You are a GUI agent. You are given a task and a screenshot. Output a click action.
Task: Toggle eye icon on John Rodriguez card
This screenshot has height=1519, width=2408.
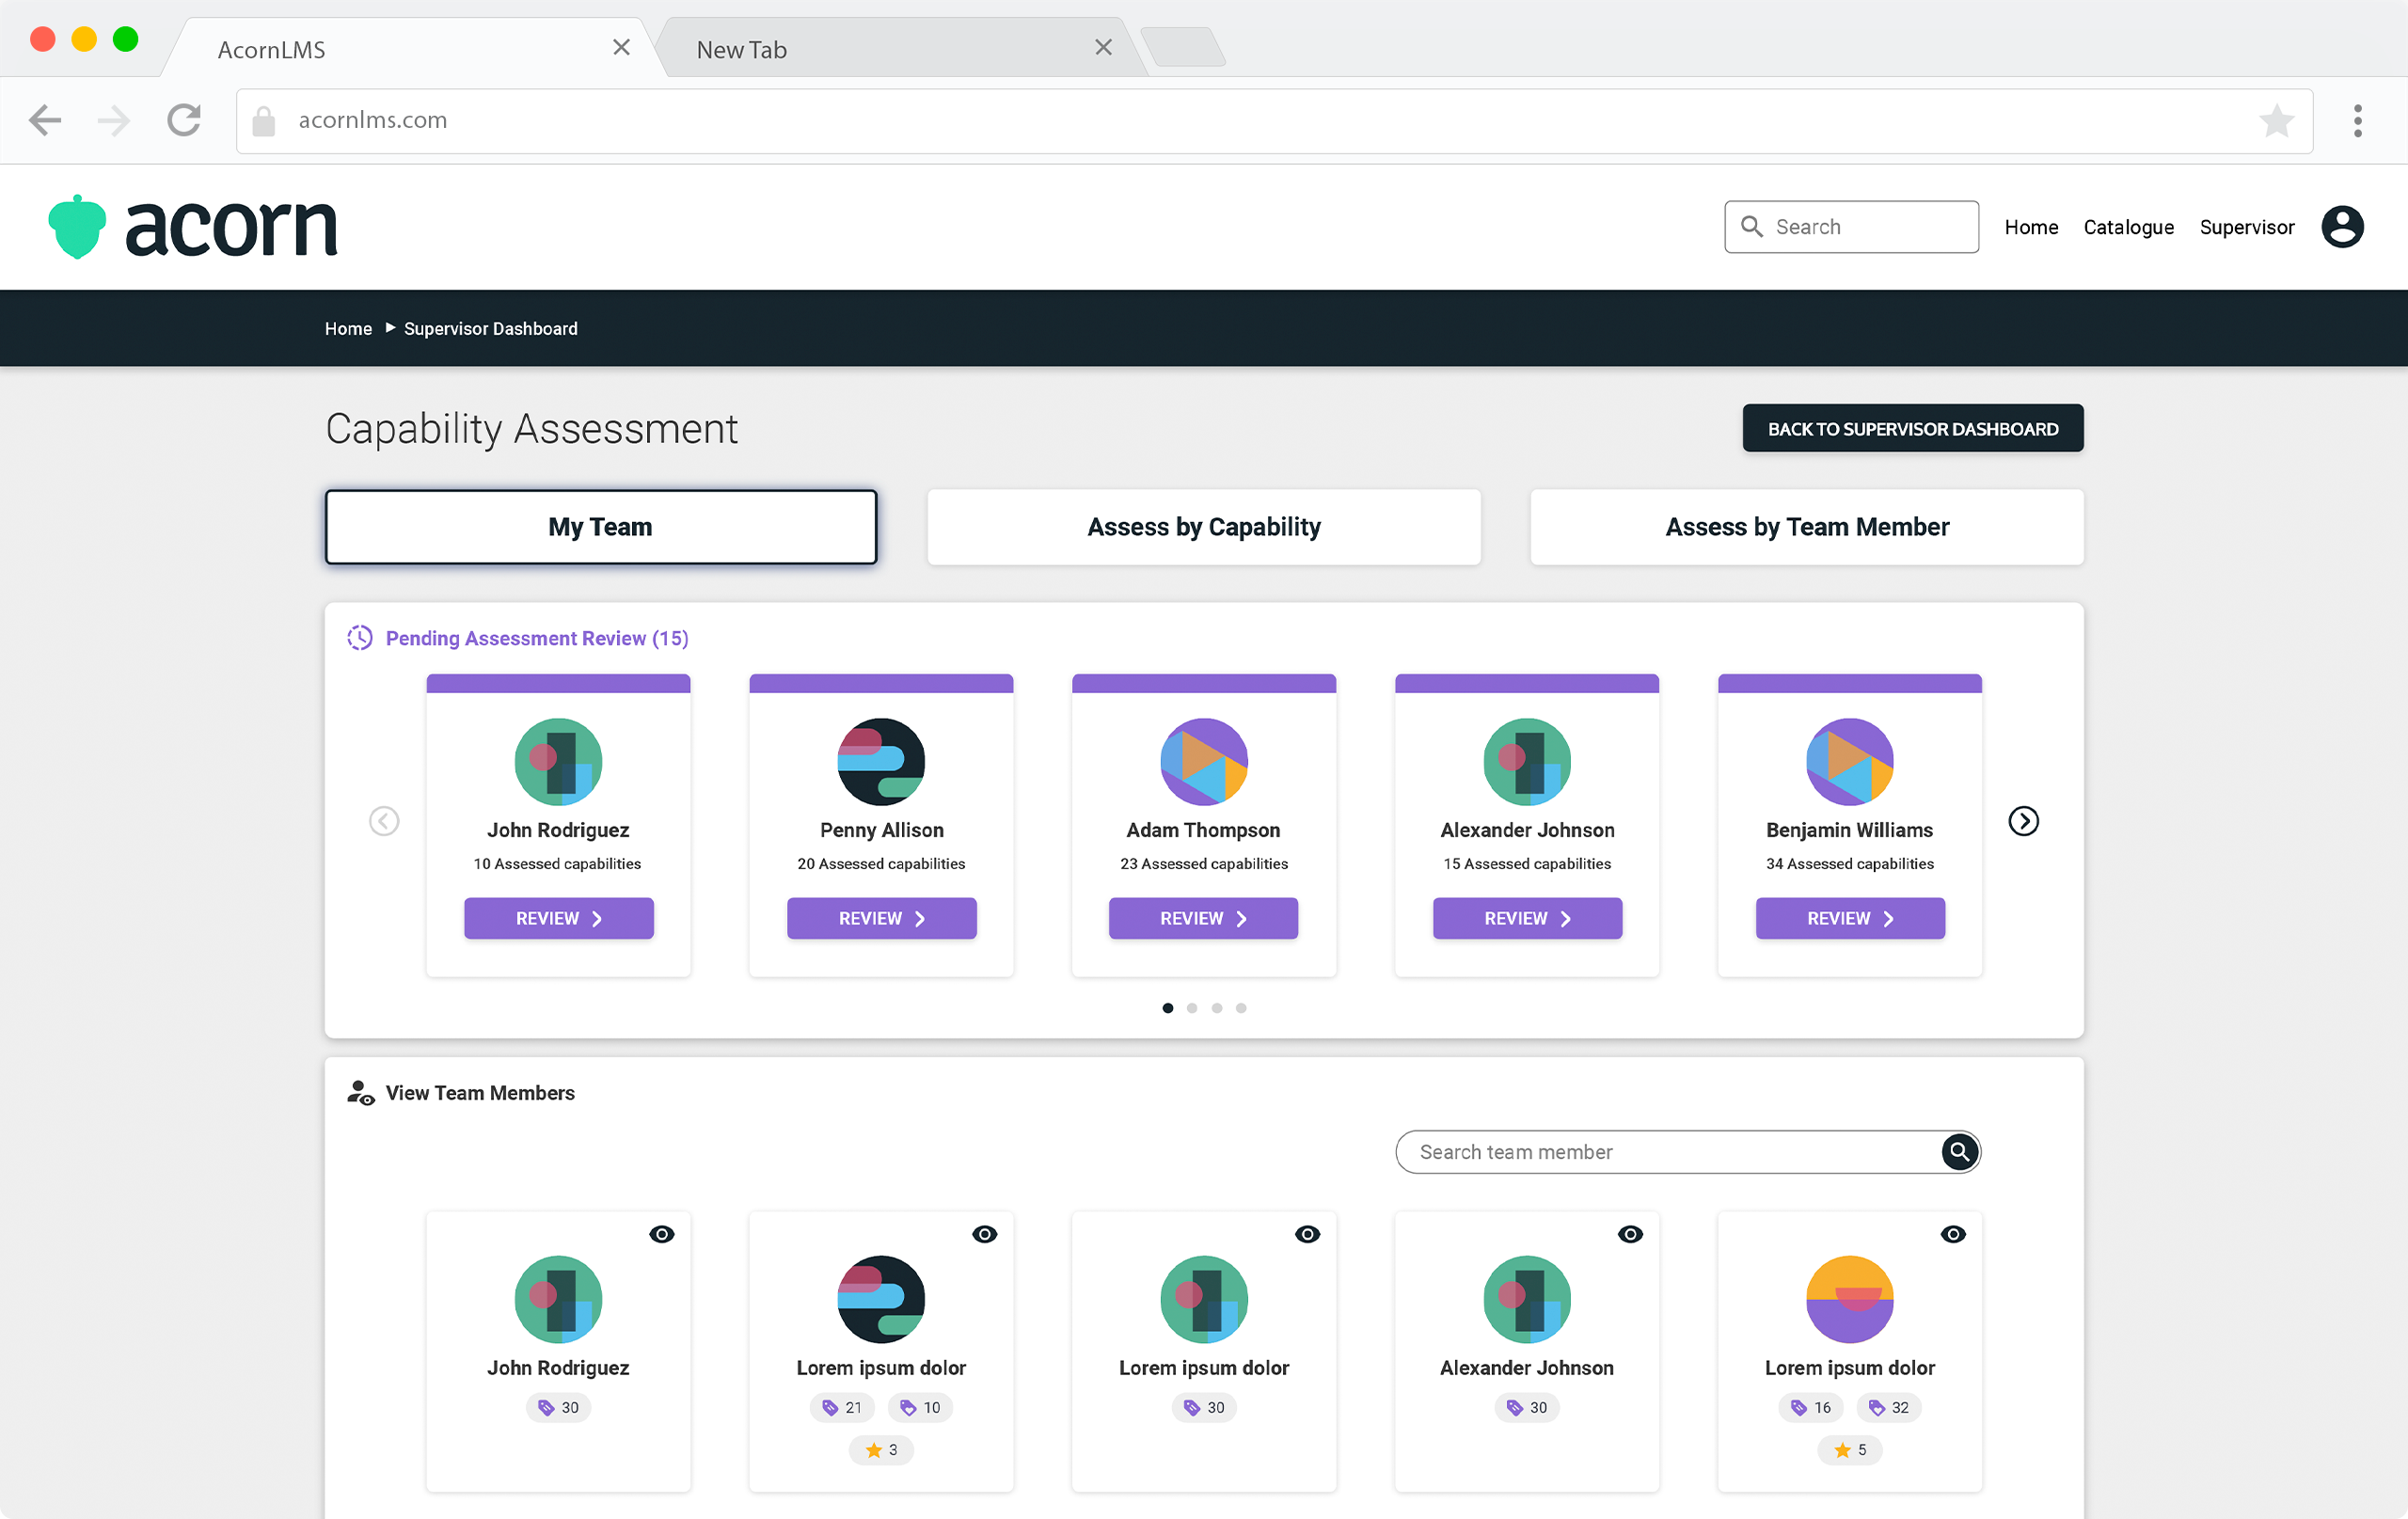click(x=661, y=1234)
